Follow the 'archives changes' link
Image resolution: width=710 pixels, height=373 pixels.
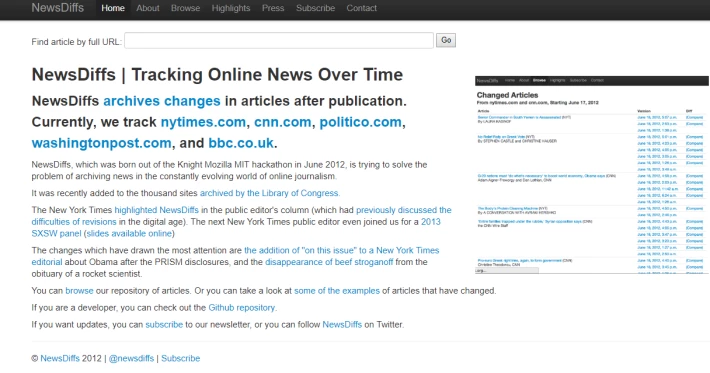pyautogui.click(x=162, y=101)
